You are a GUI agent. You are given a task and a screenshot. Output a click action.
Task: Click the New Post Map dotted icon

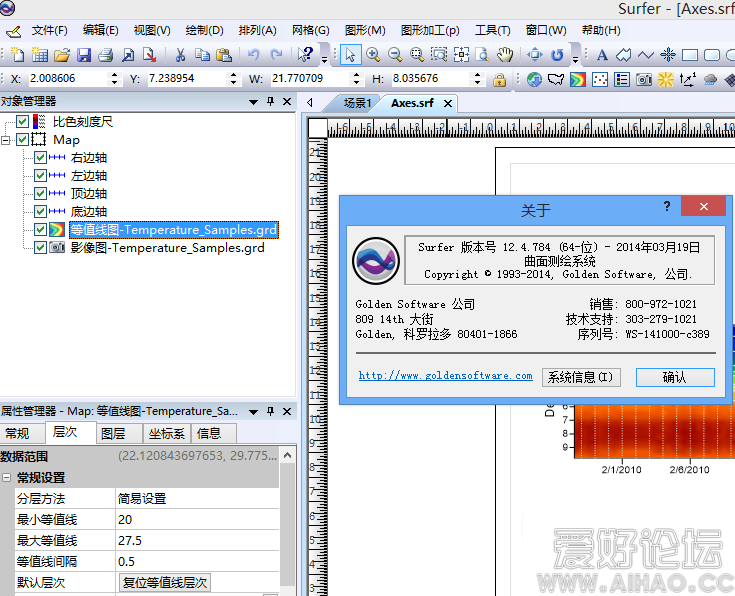pos(600,80)
